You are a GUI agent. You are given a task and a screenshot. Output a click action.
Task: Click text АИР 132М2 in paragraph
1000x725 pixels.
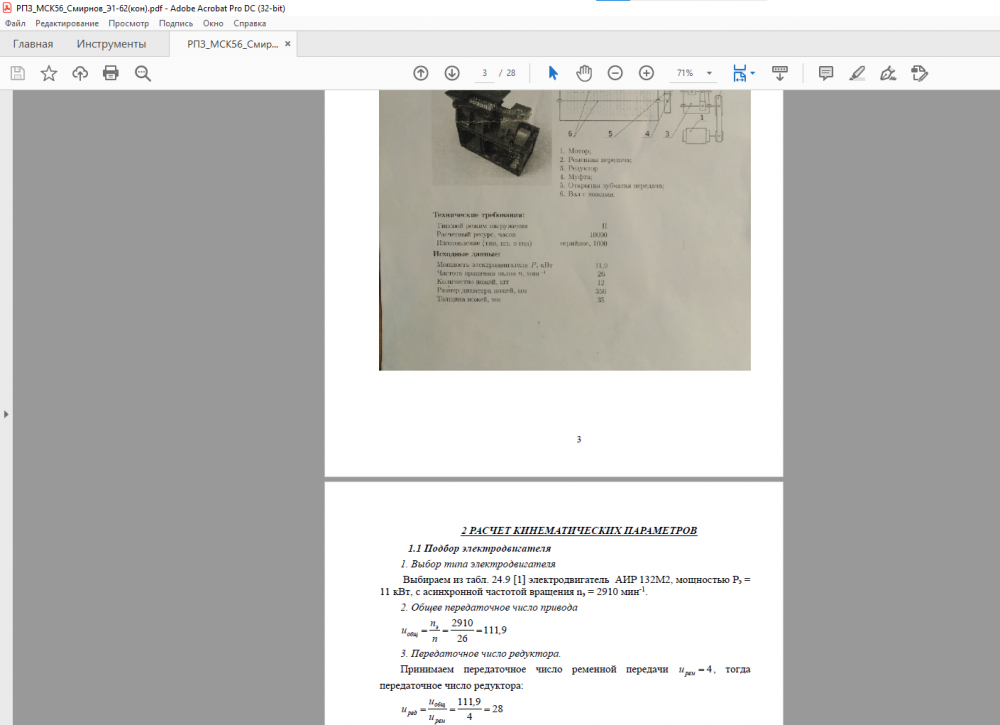(643, 580)
